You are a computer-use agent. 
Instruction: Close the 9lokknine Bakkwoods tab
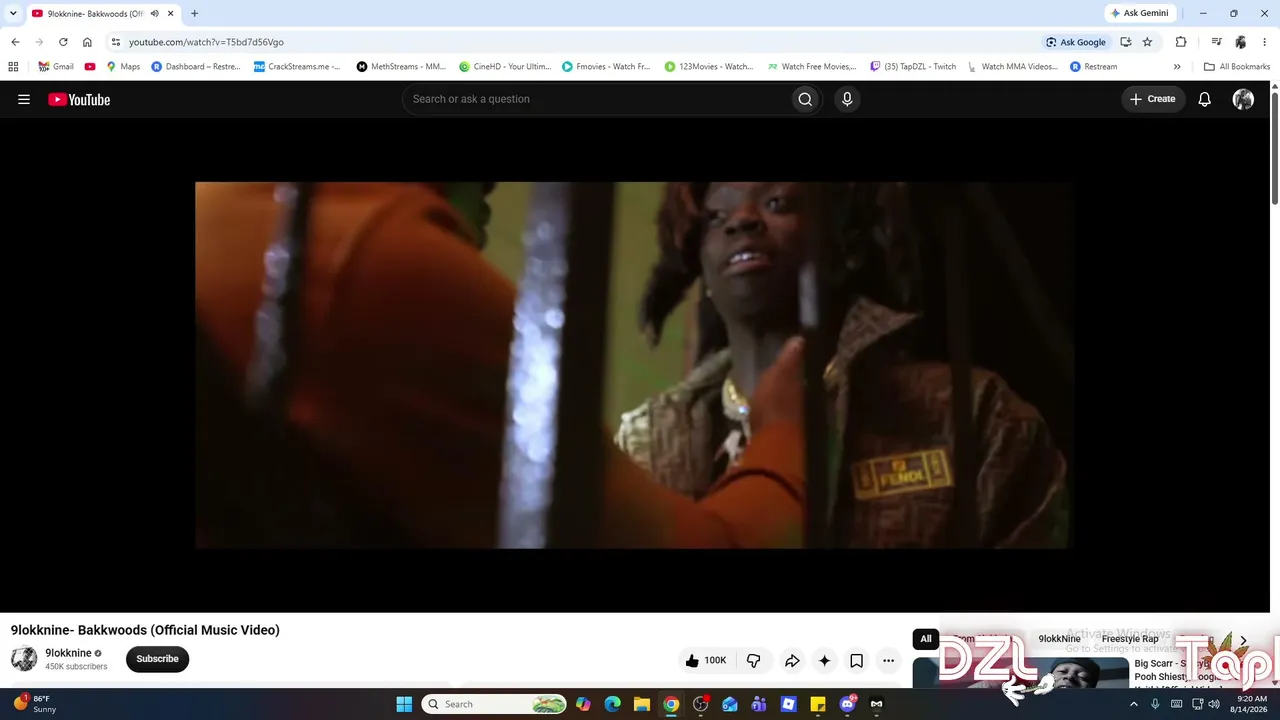point(170,14)
